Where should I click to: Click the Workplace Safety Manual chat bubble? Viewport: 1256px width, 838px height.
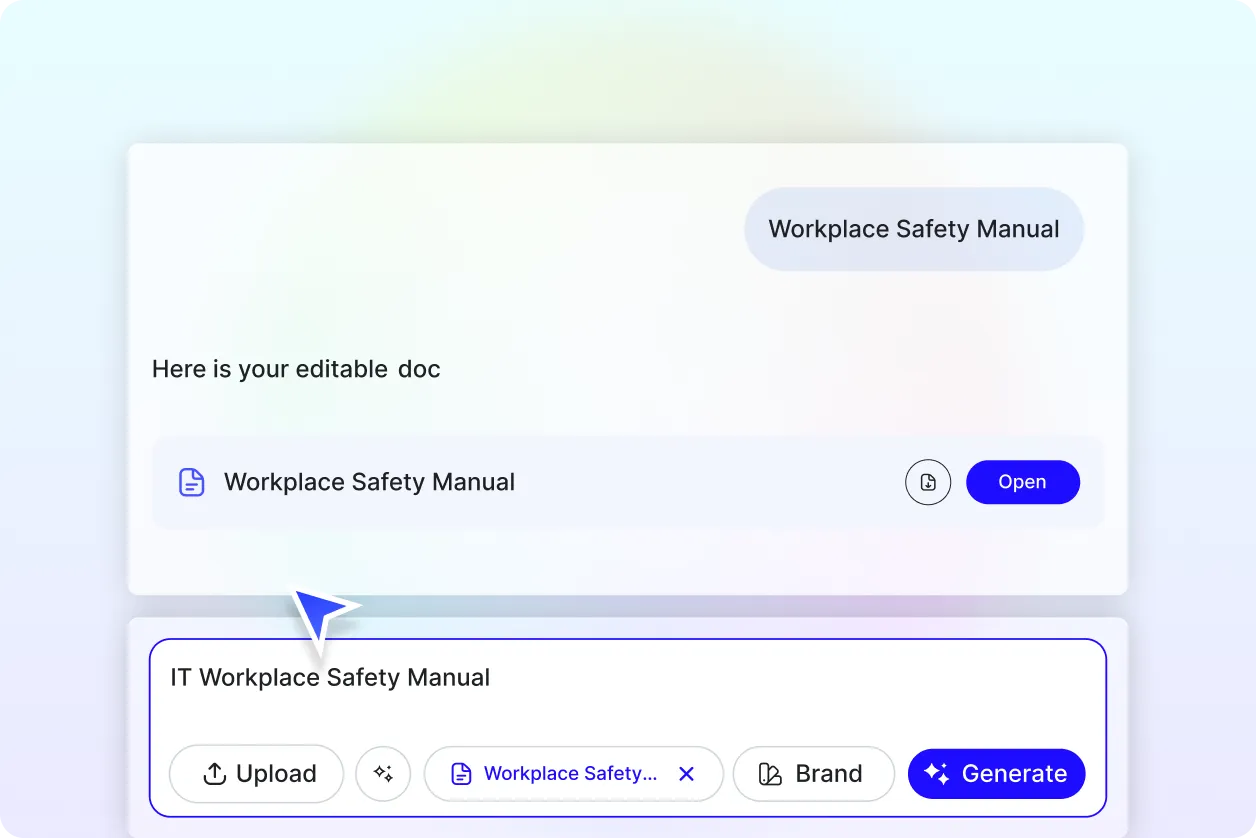tap(913, 229)
